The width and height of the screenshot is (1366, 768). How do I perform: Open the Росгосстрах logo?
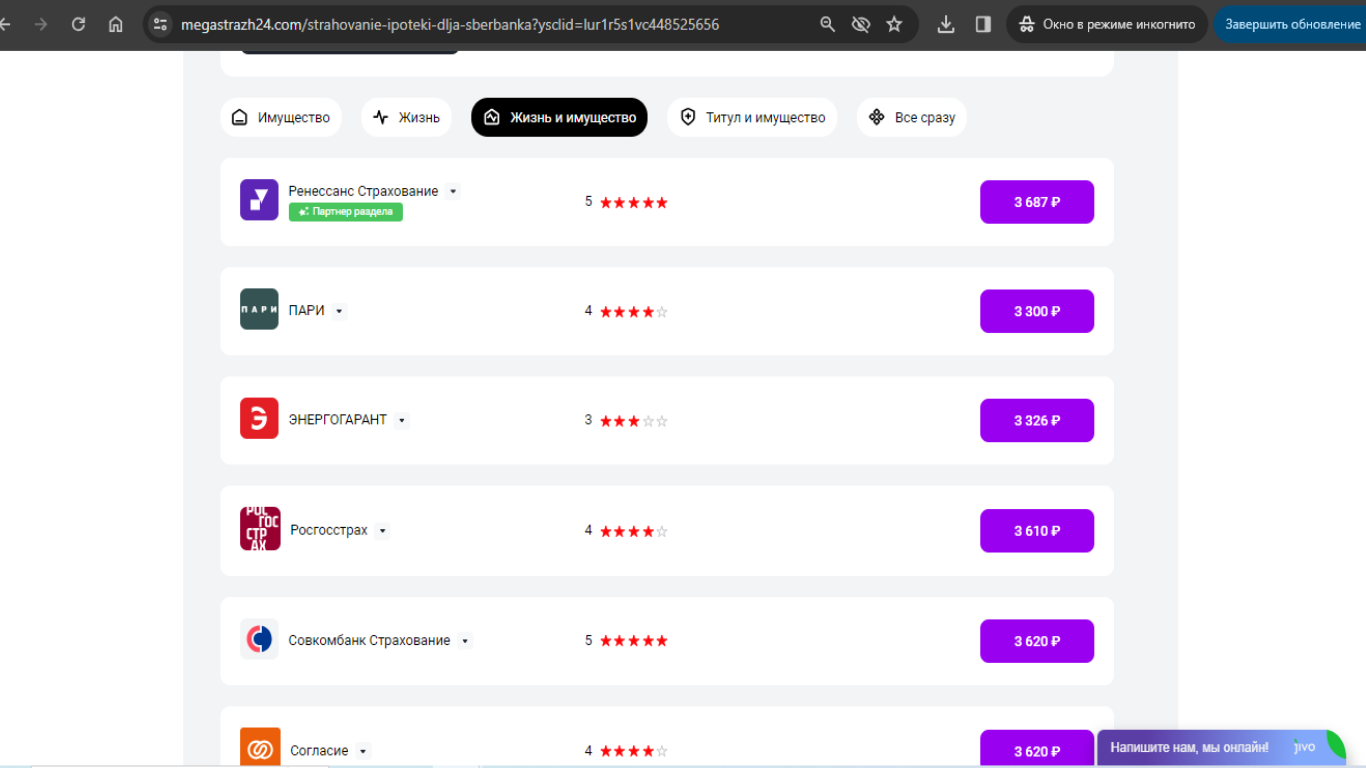tap(260, 528)
